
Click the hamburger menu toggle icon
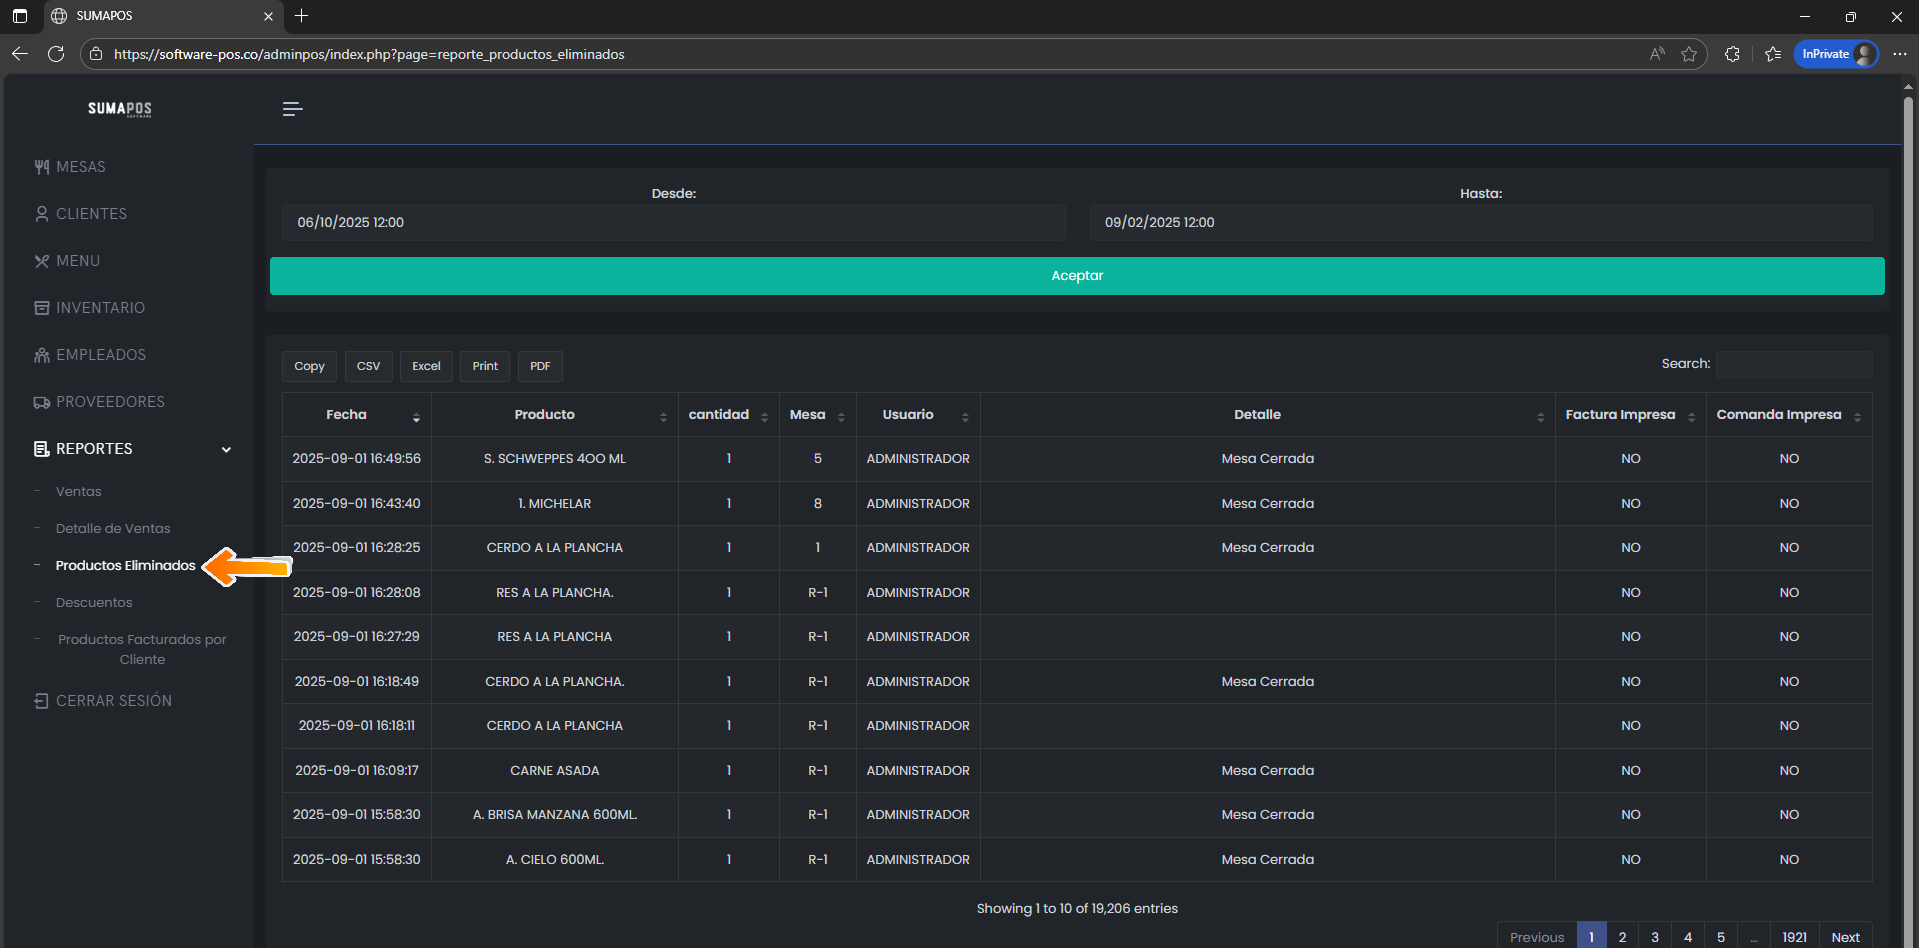tap(292, 109)
